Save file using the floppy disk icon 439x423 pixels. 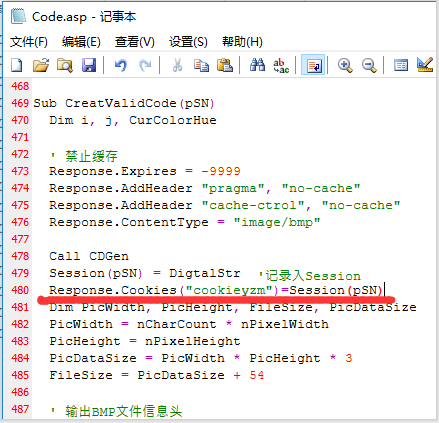89,65
